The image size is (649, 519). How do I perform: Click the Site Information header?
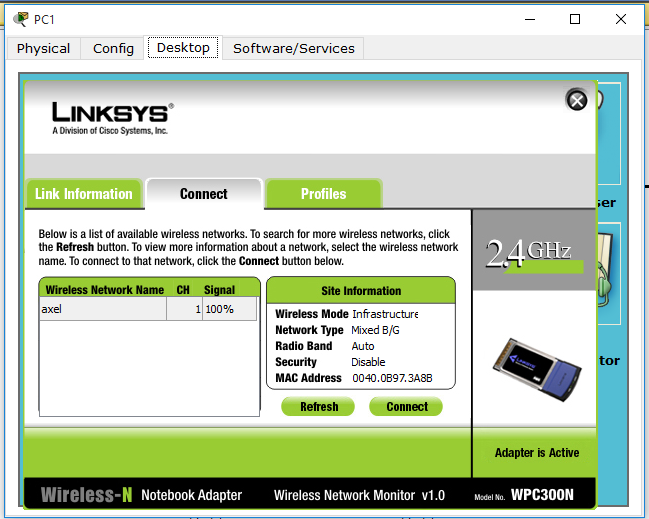(361, 291)
